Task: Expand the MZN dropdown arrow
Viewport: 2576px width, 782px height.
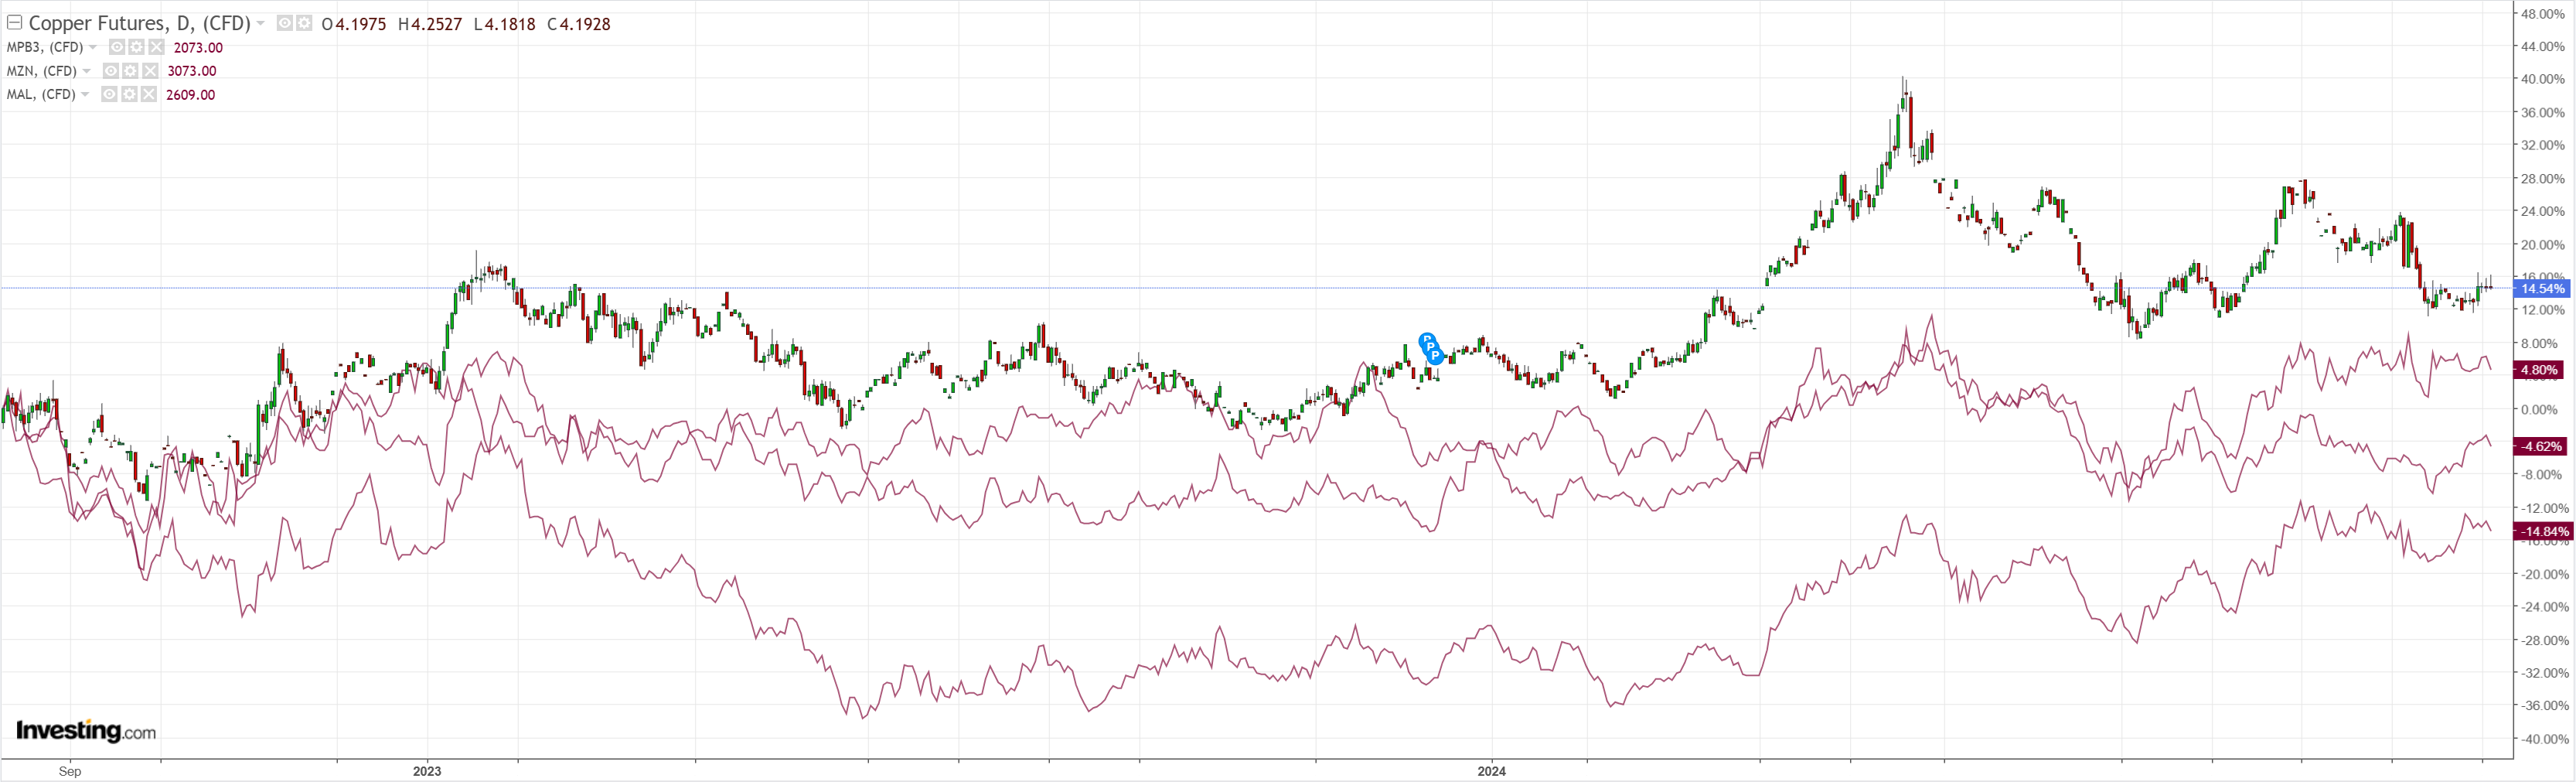Action: point(87,71)
